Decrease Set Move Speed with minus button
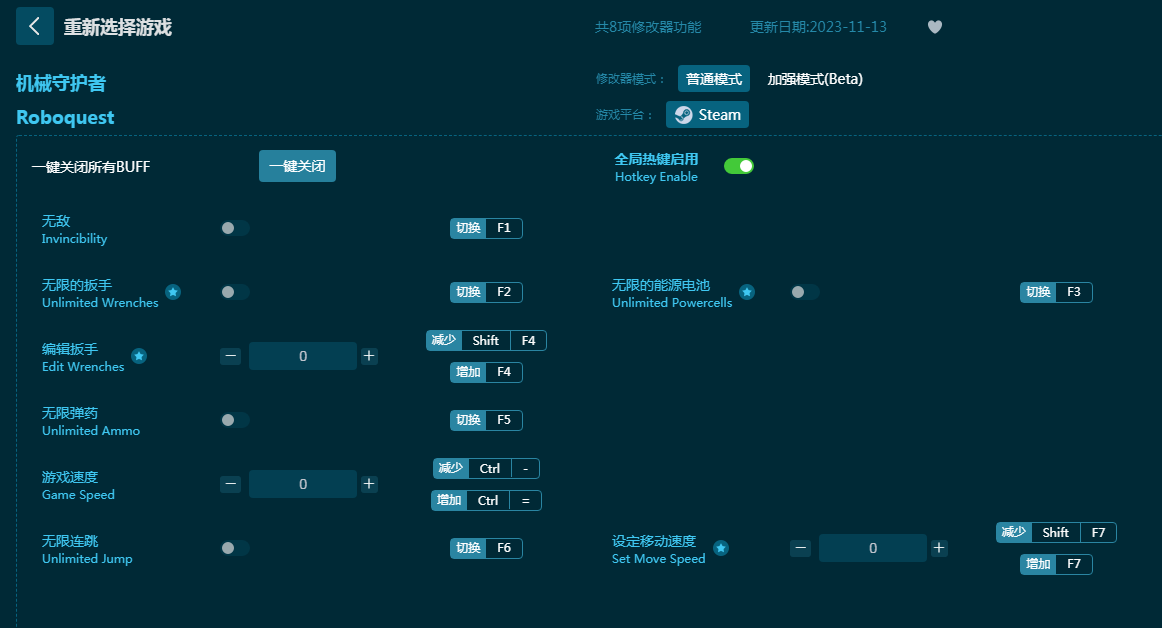 [x=800, y=548]
